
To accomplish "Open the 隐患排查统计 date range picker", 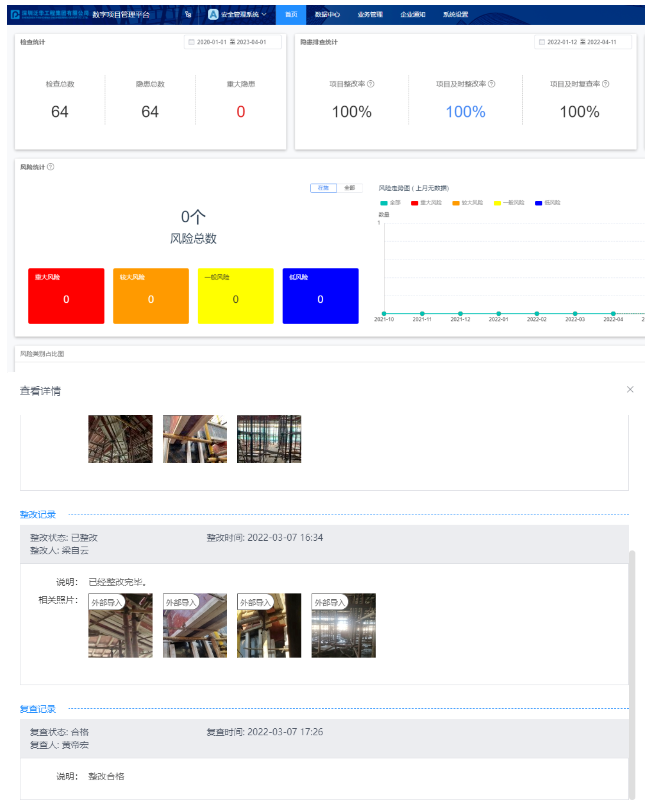I will tap(584, 42).
